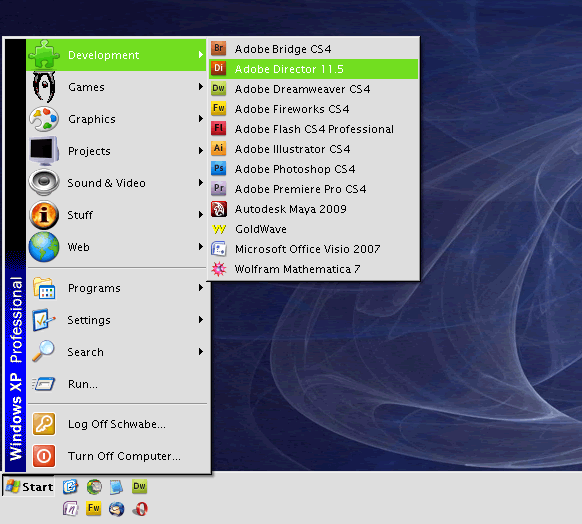Open GoldWave via its yellow W icon
This screenshot has width=582, height=524.
pyautogui.click(x=219, y=229)
